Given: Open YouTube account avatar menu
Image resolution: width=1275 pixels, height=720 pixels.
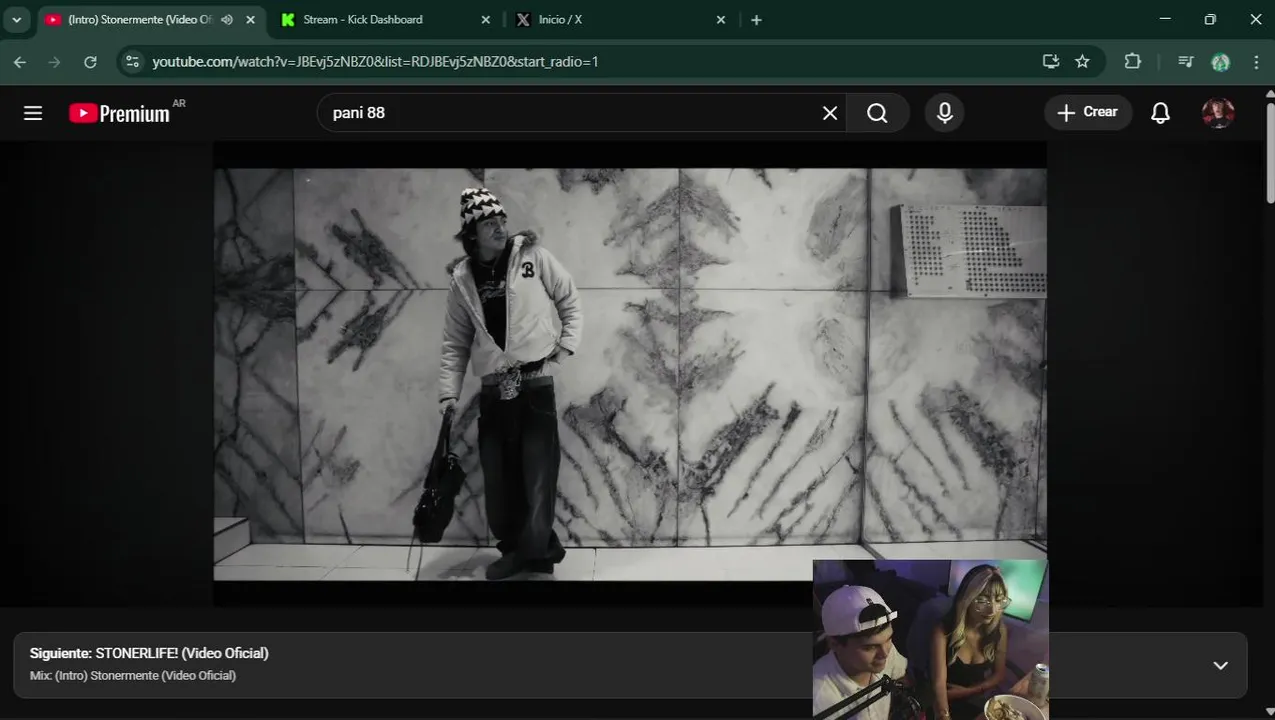Looking at the screenshot, I should point(1218,113).
